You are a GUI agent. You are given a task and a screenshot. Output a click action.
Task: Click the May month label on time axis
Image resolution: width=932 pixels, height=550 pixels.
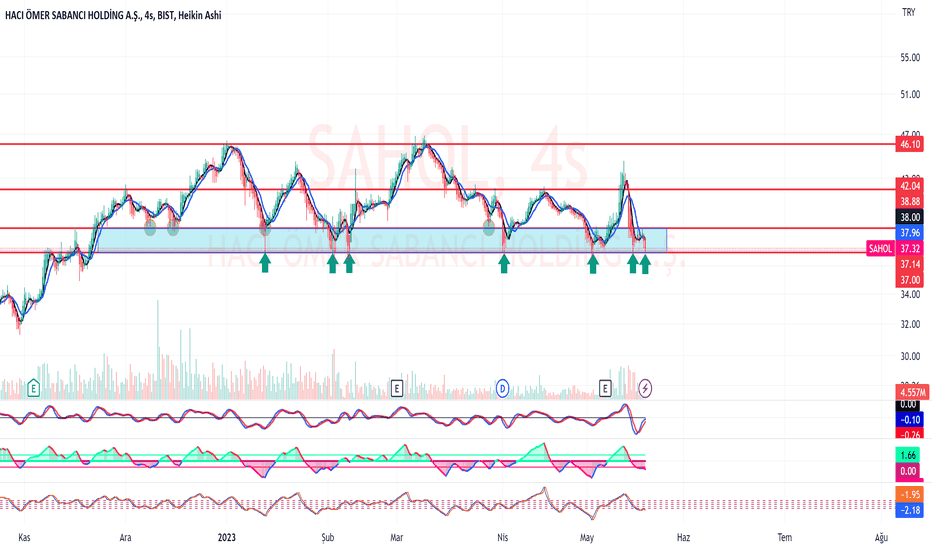(587, 538)
